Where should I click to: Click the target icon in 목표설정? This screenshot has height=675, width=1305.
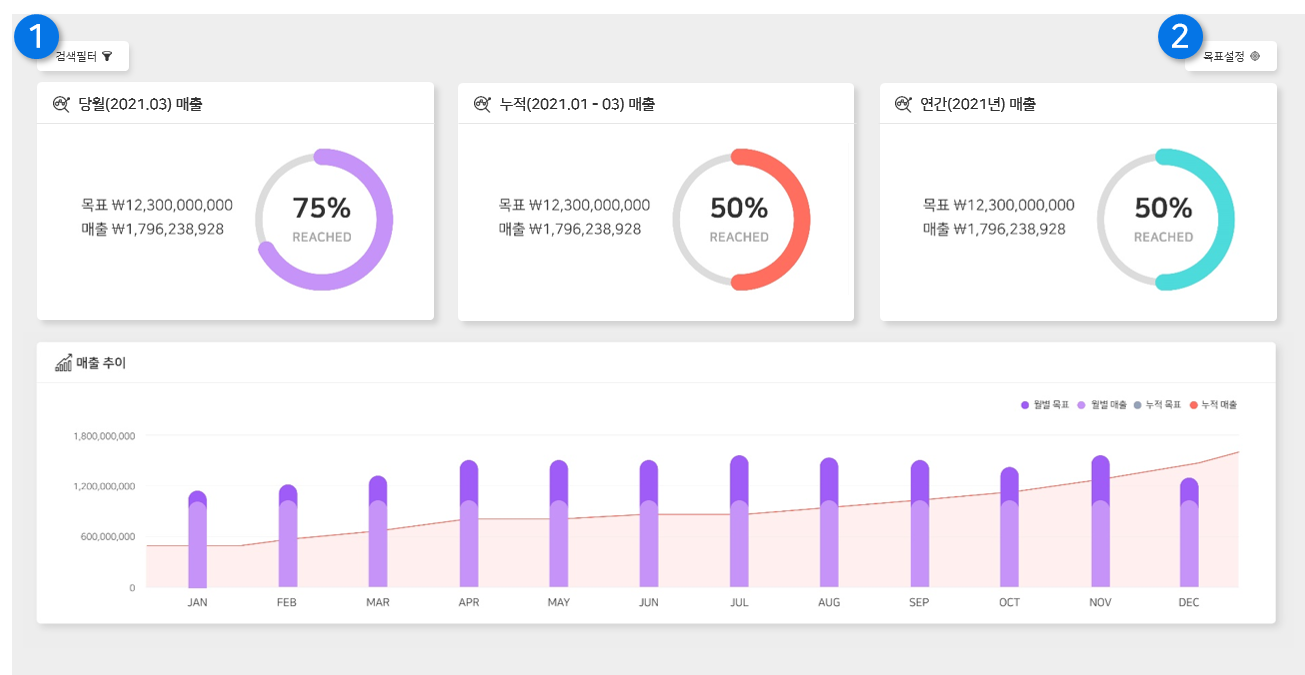1255,57
